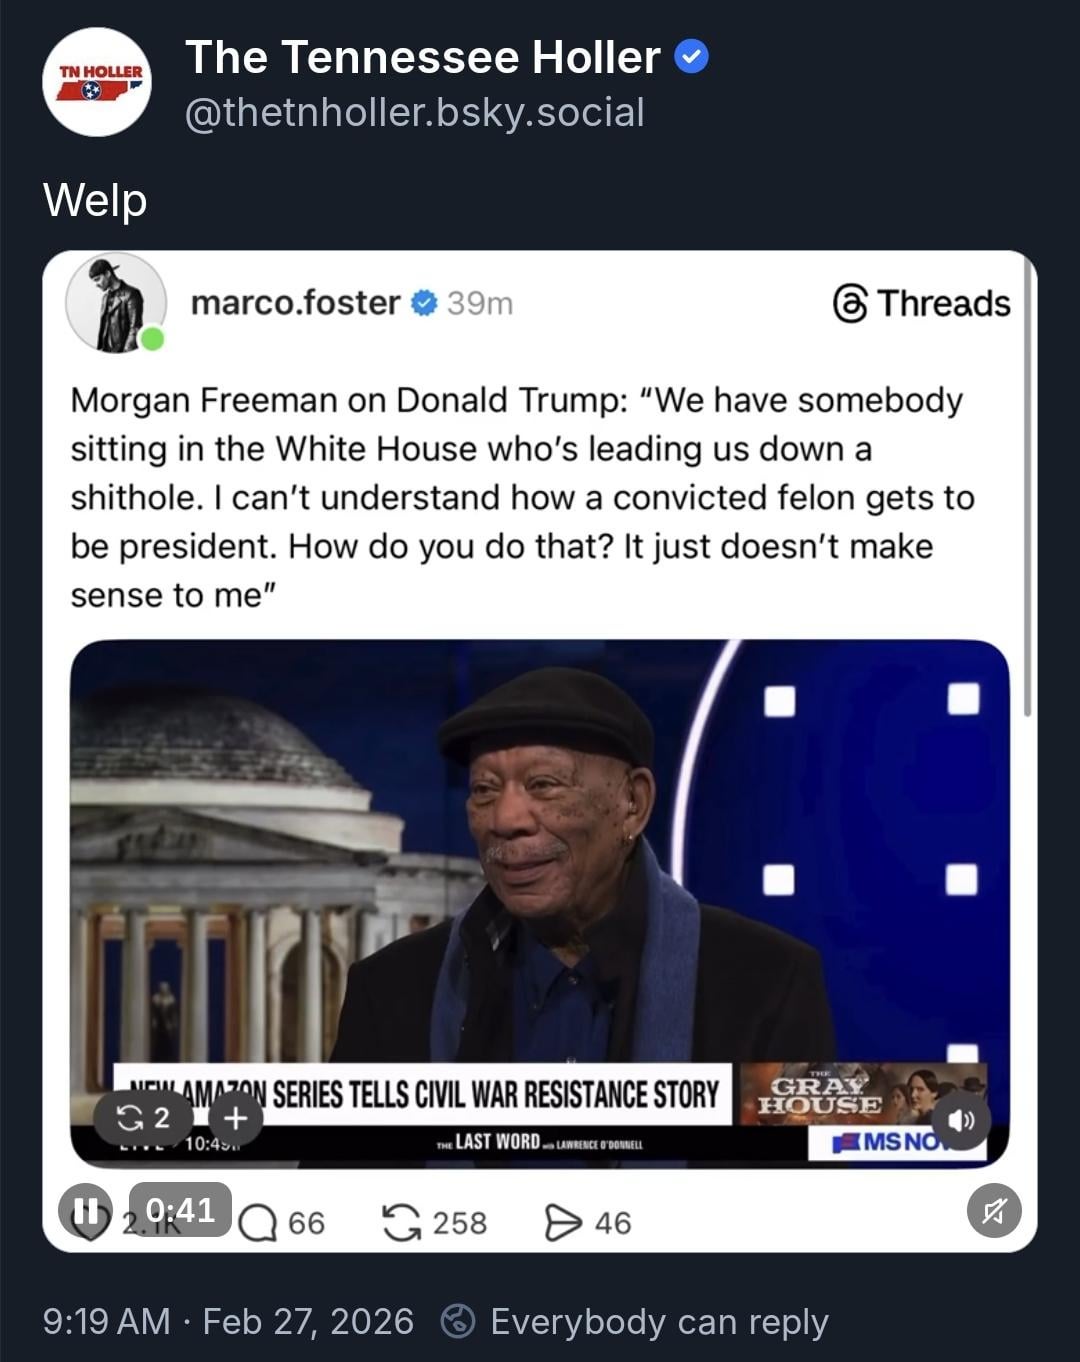1080x1362 pixels.
Task: Click the repost count badge showing 2
Action: click(x=143, y=1116)
